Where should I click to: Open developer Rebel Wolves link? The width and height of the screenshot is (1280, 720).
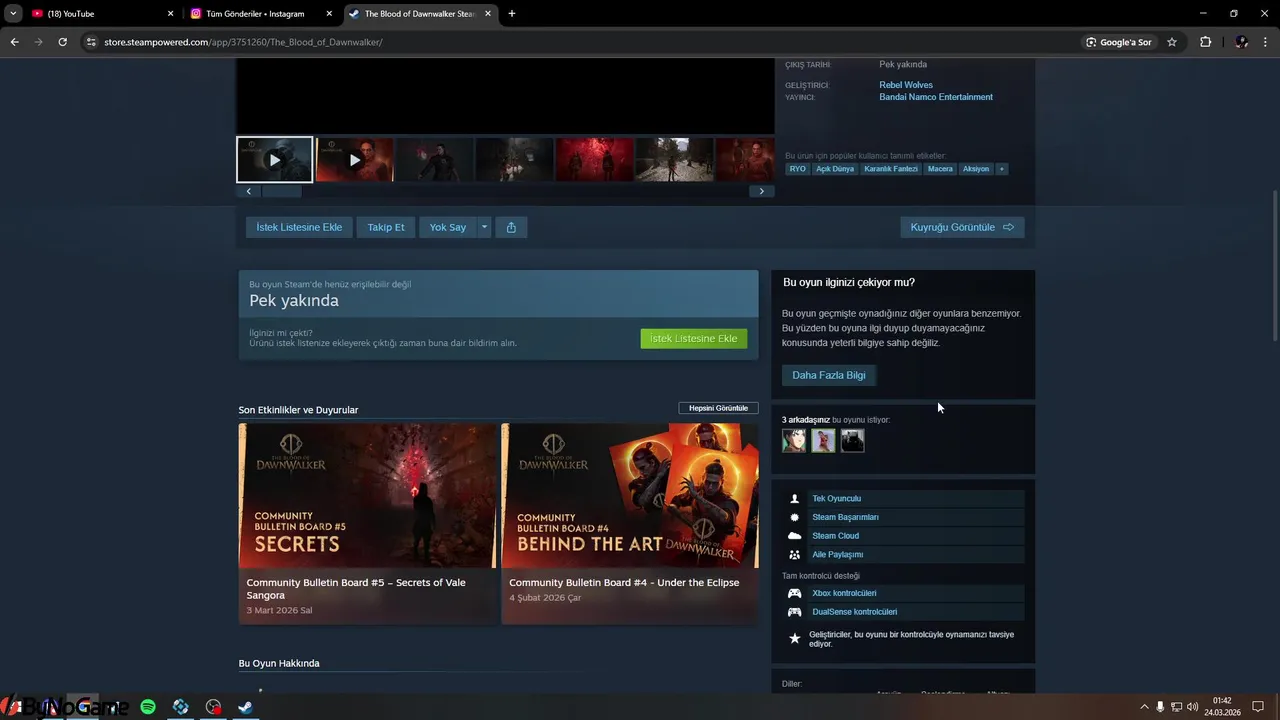pos(906,85)
